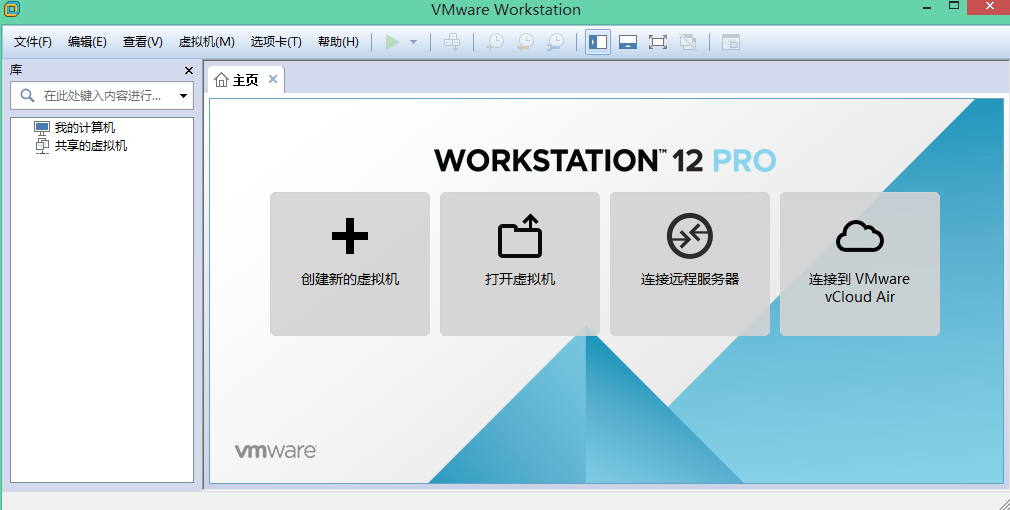The width and height of the screenshot is (1010, 510).
Task: Click the Unity mode toolbar icon
Action: (688, 42)
